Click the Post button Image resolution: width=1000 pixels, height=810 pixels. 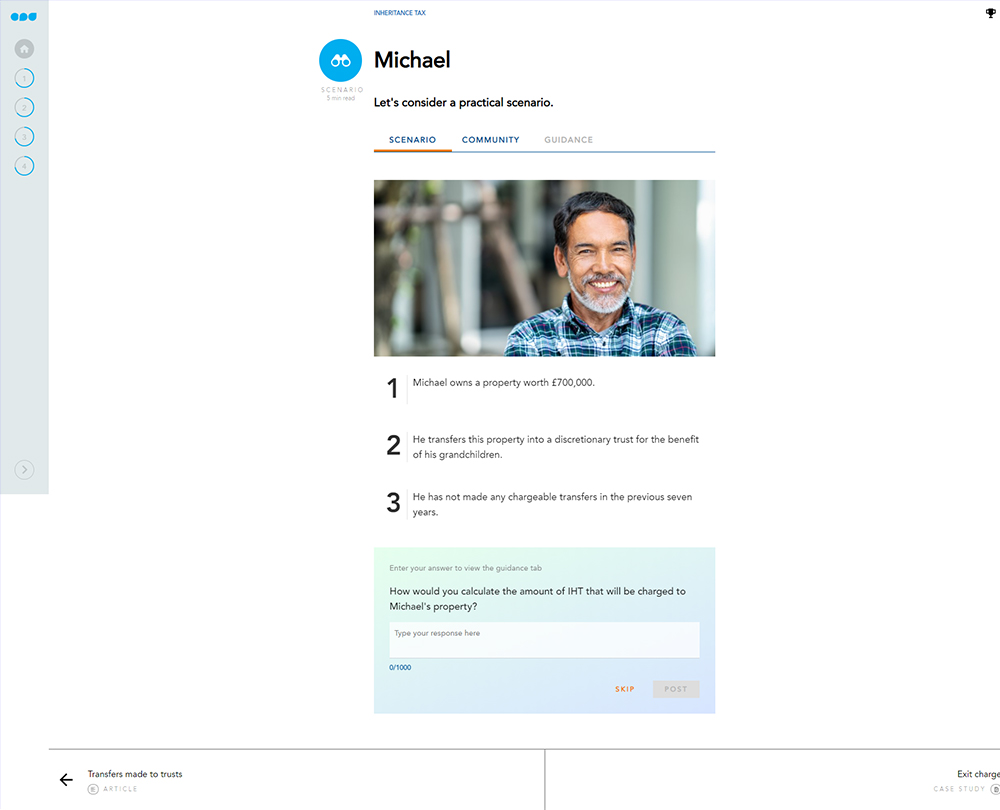coord(676,689)
